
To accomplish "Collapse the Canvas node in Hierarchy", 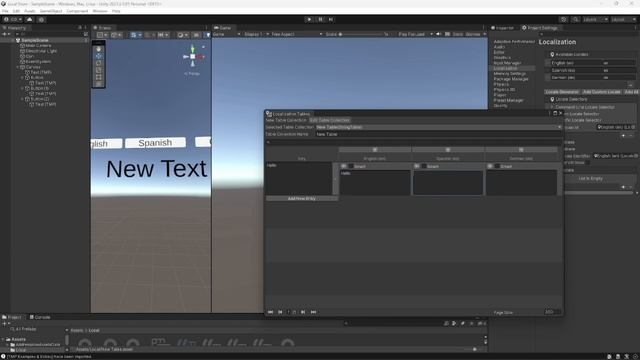I will pyautogui.click(x=18, y=67).
